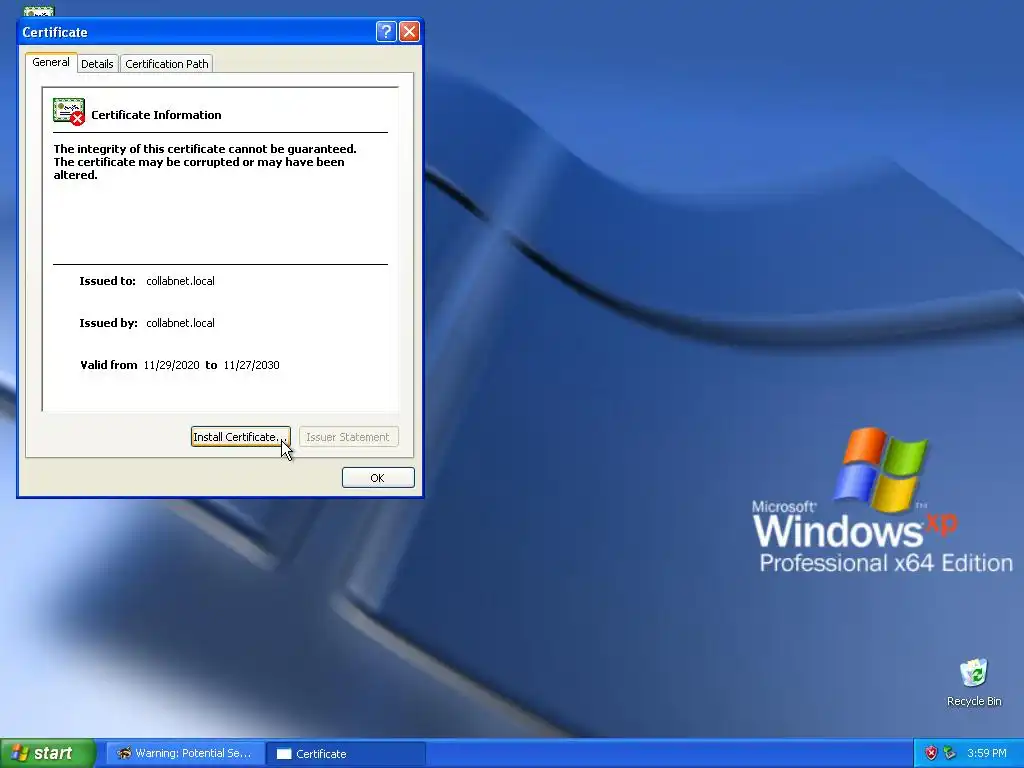1024x768 pixels.
Task: Switch to the Details tab
Action: 97,63
